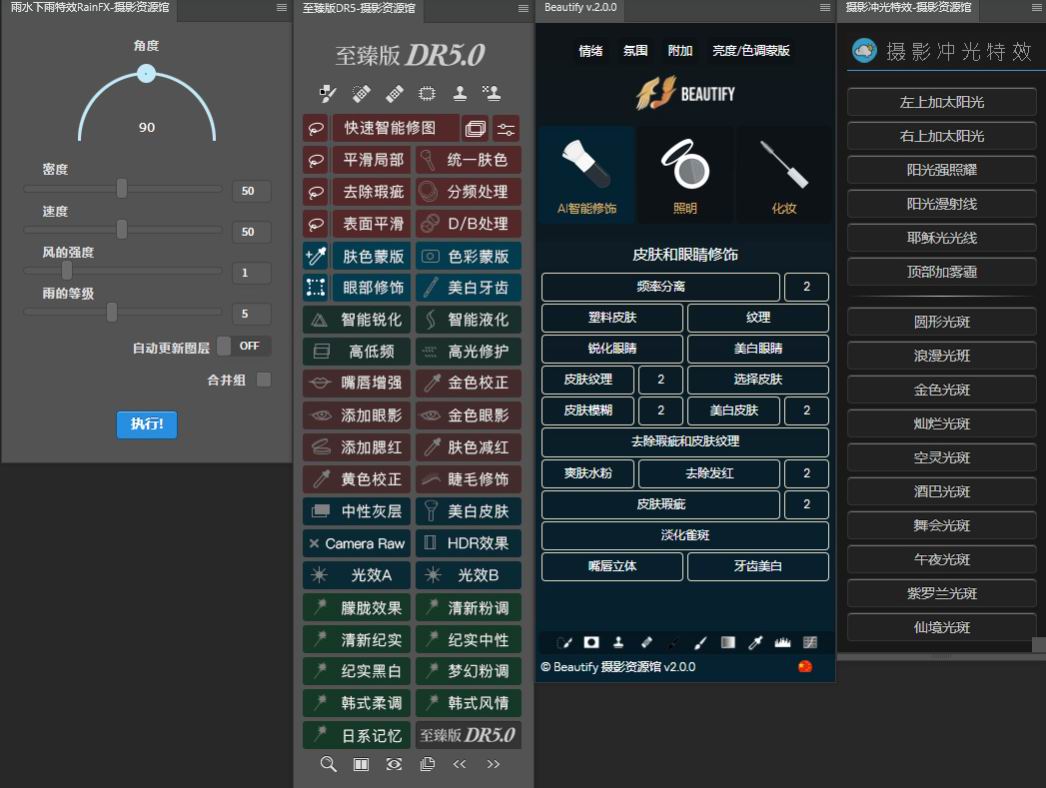Click the 雨的等级 value field showing 5

252,314
